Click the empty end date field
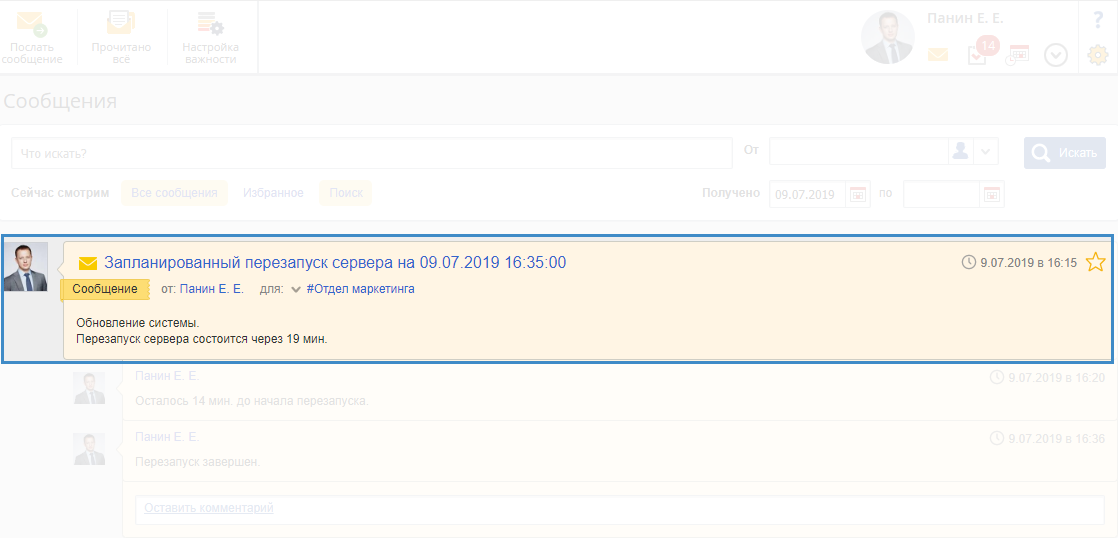The image size is (1118, 538). pyautogui.click(x=942, y=194)
